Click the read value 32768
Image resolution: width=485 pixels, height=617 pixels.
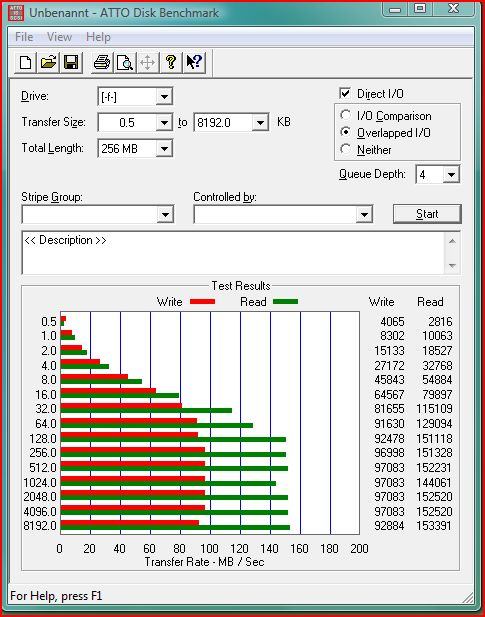coord(437,366)
